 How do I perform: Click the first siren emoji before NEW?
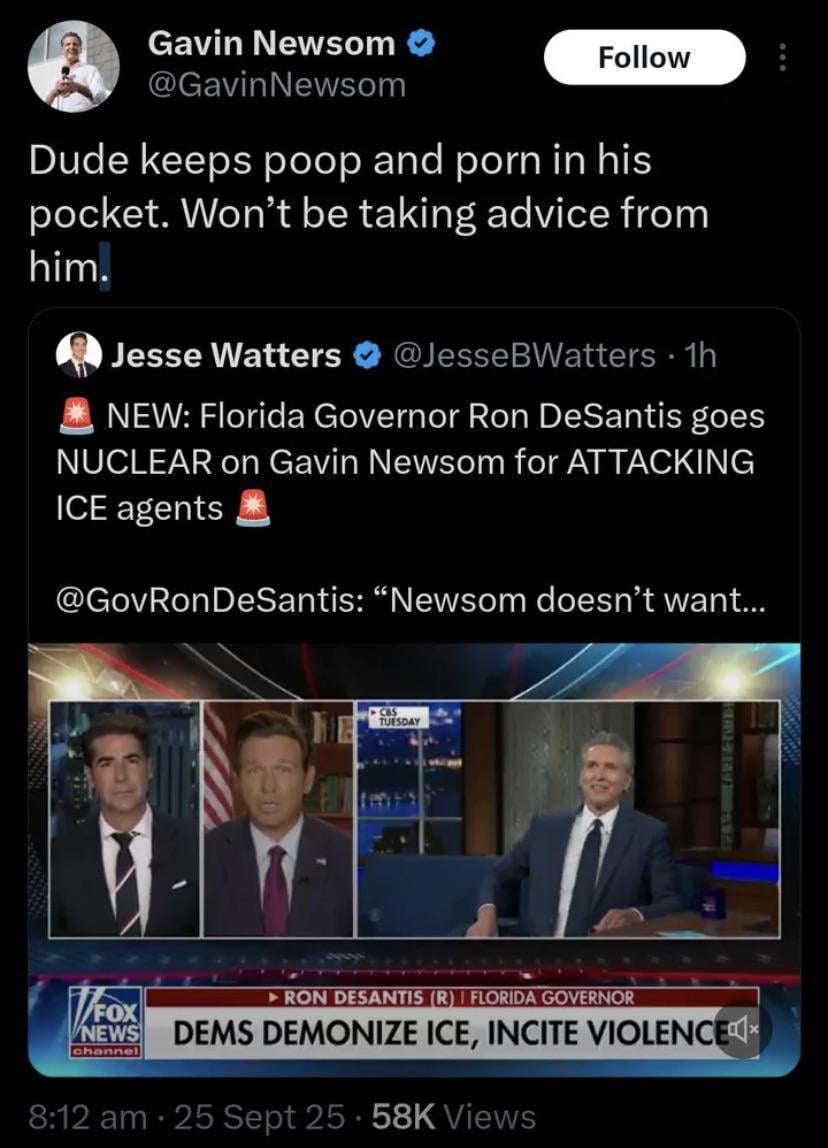(75, 416)
